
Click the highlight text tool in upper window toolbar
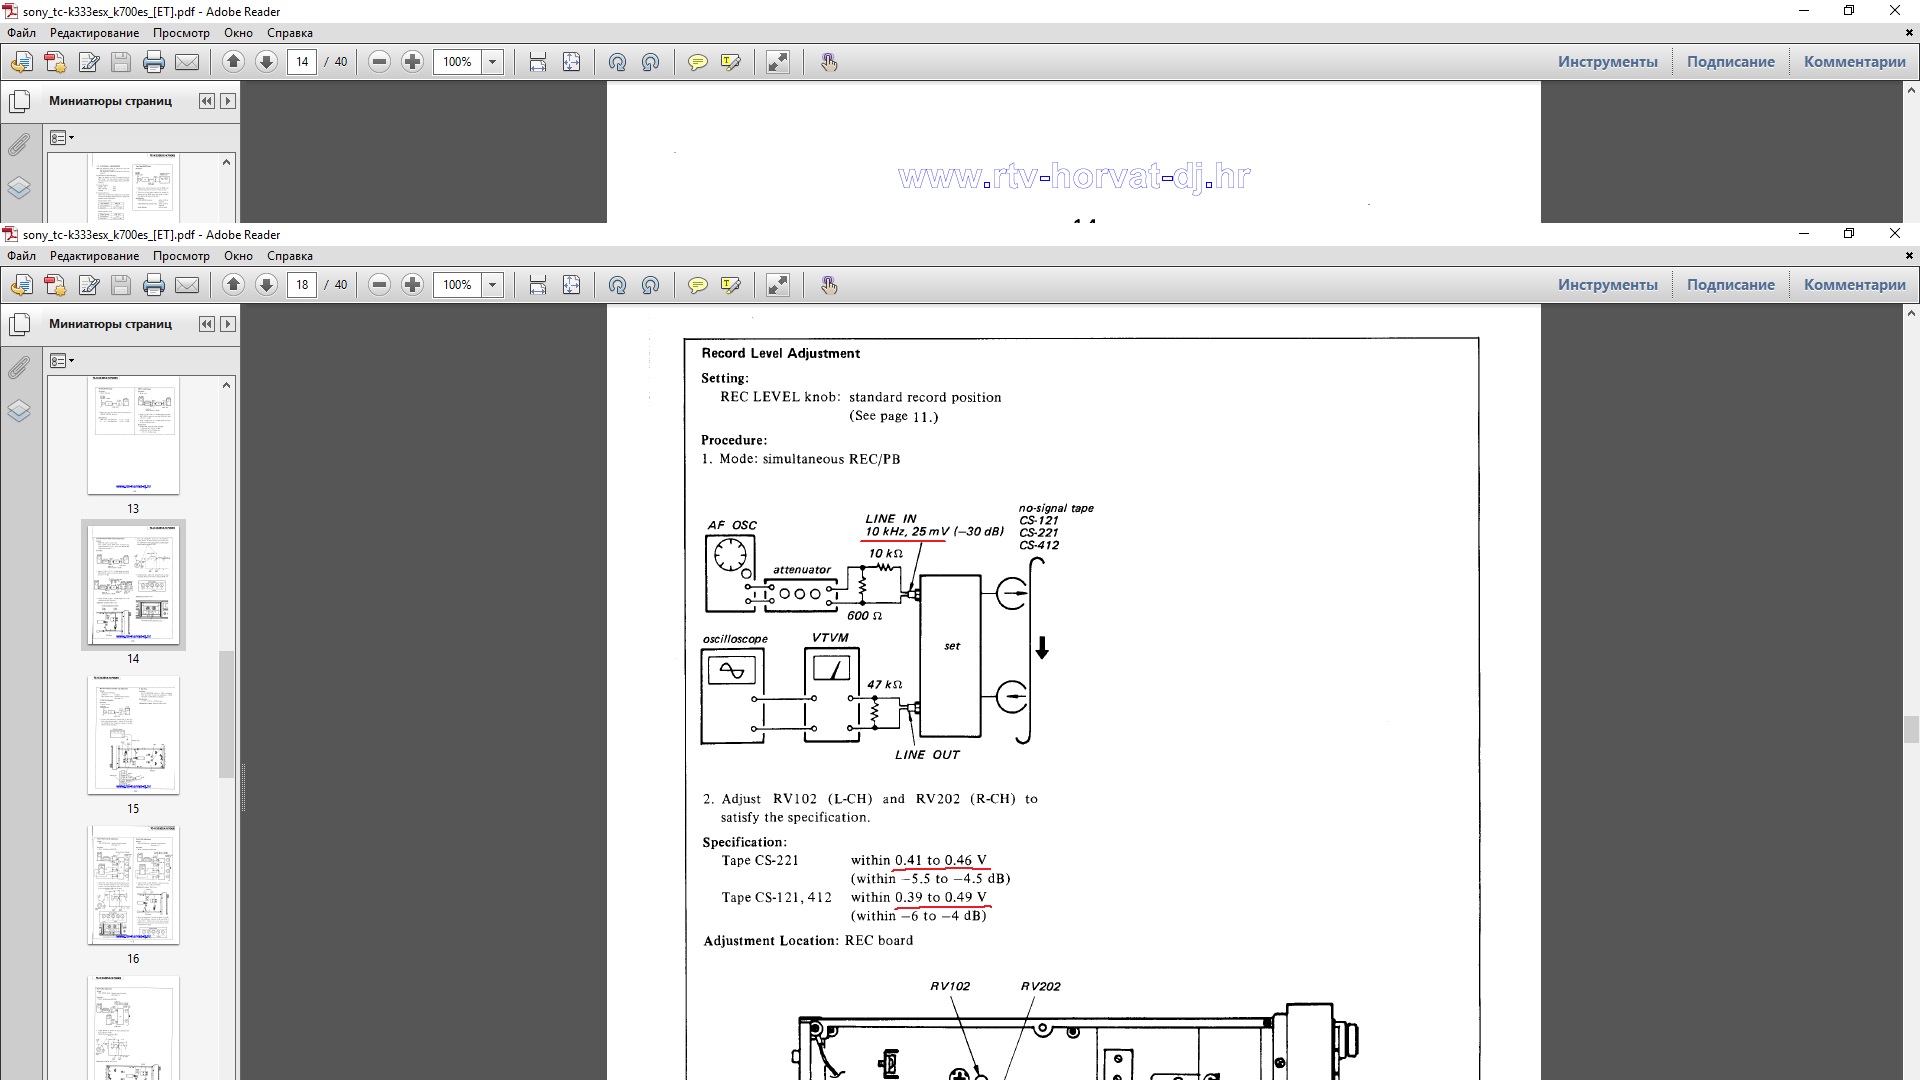(x=731, y=62)
